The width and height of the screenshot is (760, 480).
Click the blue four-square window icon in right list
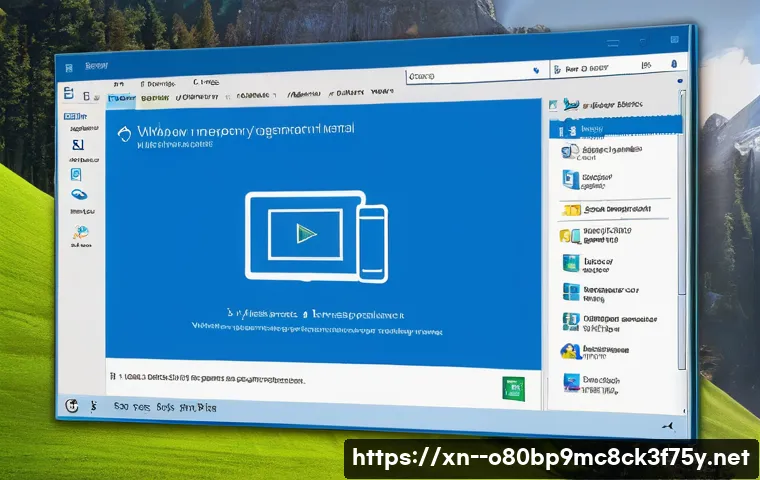(x=571, y=292)
